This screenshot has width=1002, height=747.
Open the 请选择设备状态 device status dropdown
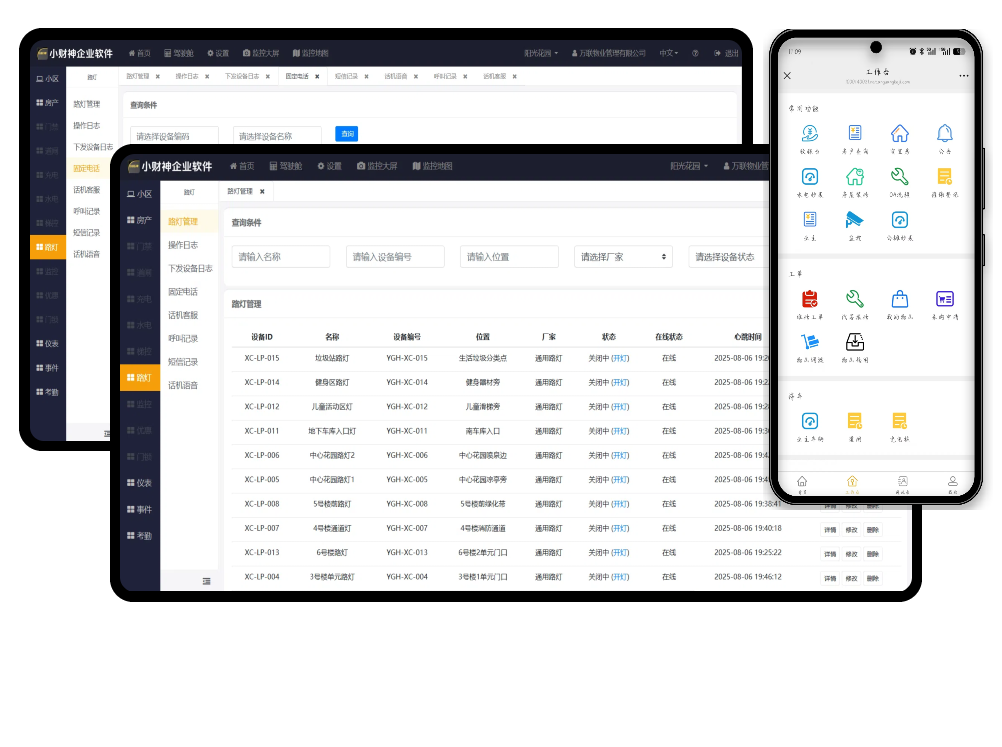pos(728,257)
